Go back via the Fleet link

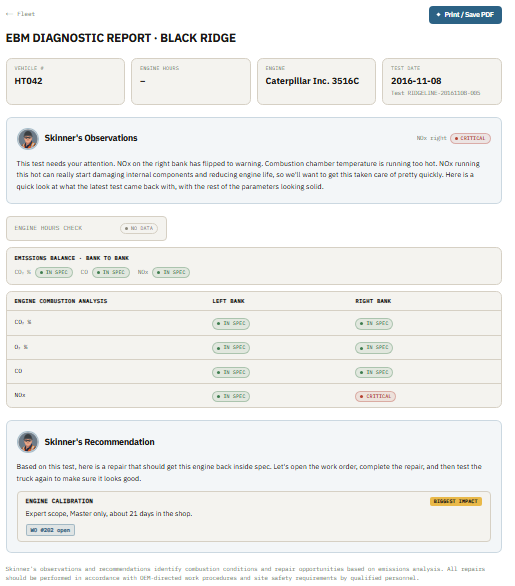(21, 14)
